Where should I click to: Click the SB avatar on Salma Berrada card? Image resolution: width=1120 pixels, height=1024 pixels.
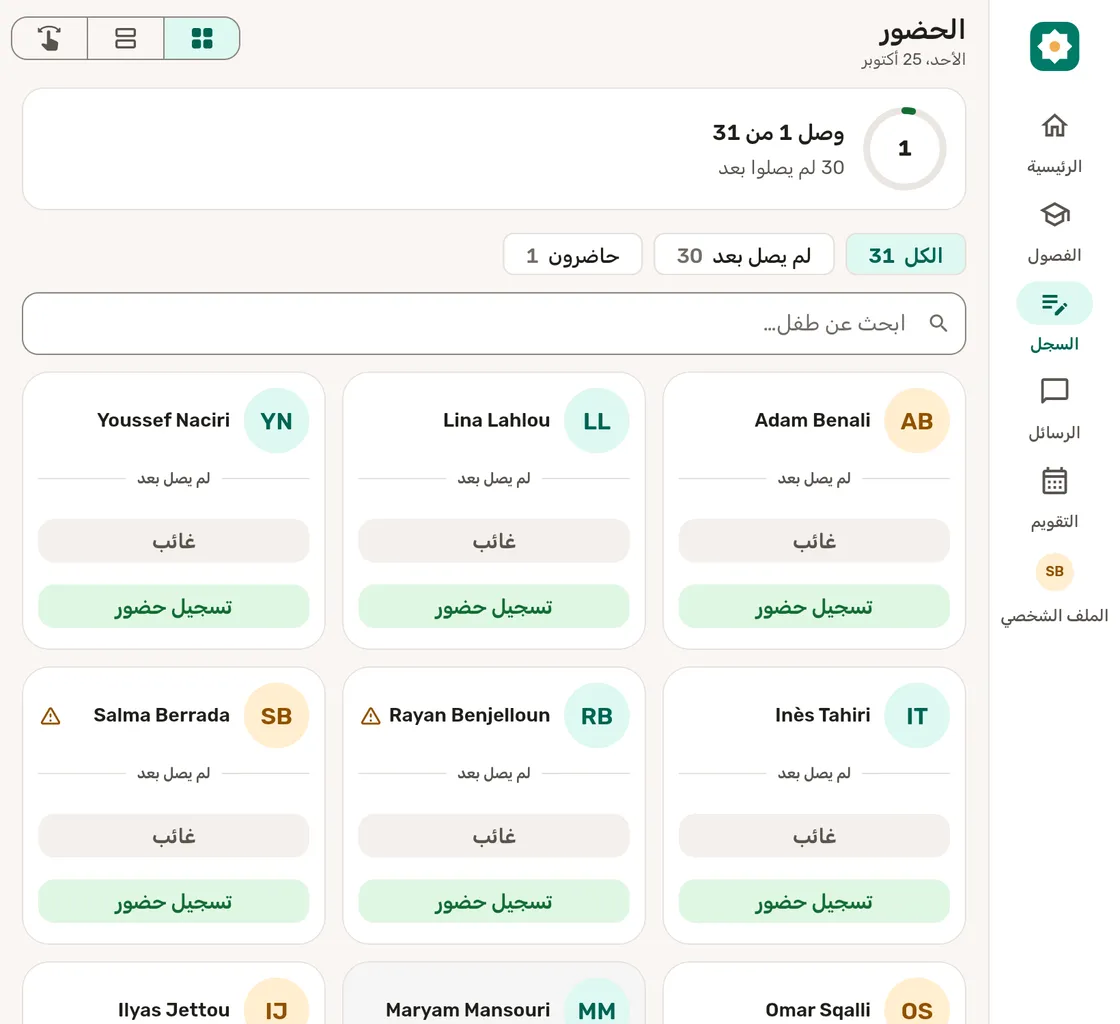[x=276, y=716]
